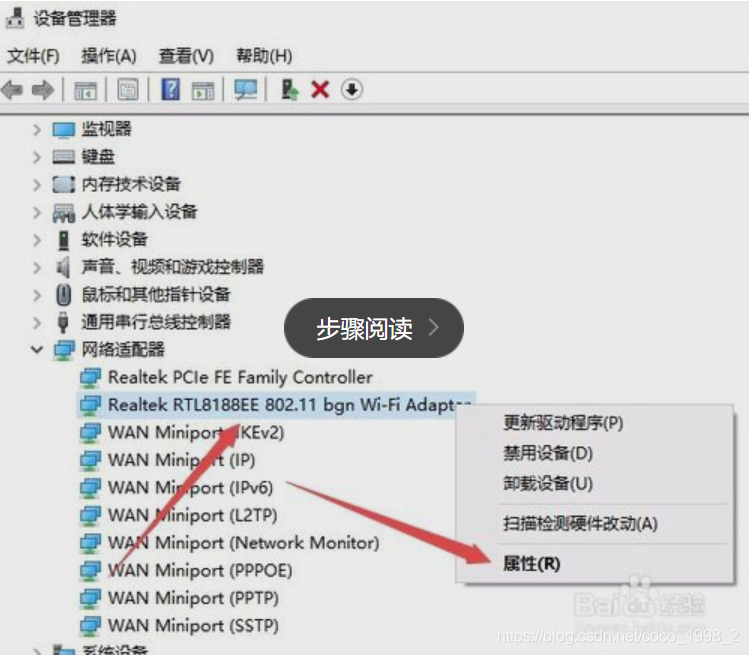Expand the 监视器 category
Image resolution: width=749 pixels, height=655 pixels.
pyautogui.click(x=37, y=129)
